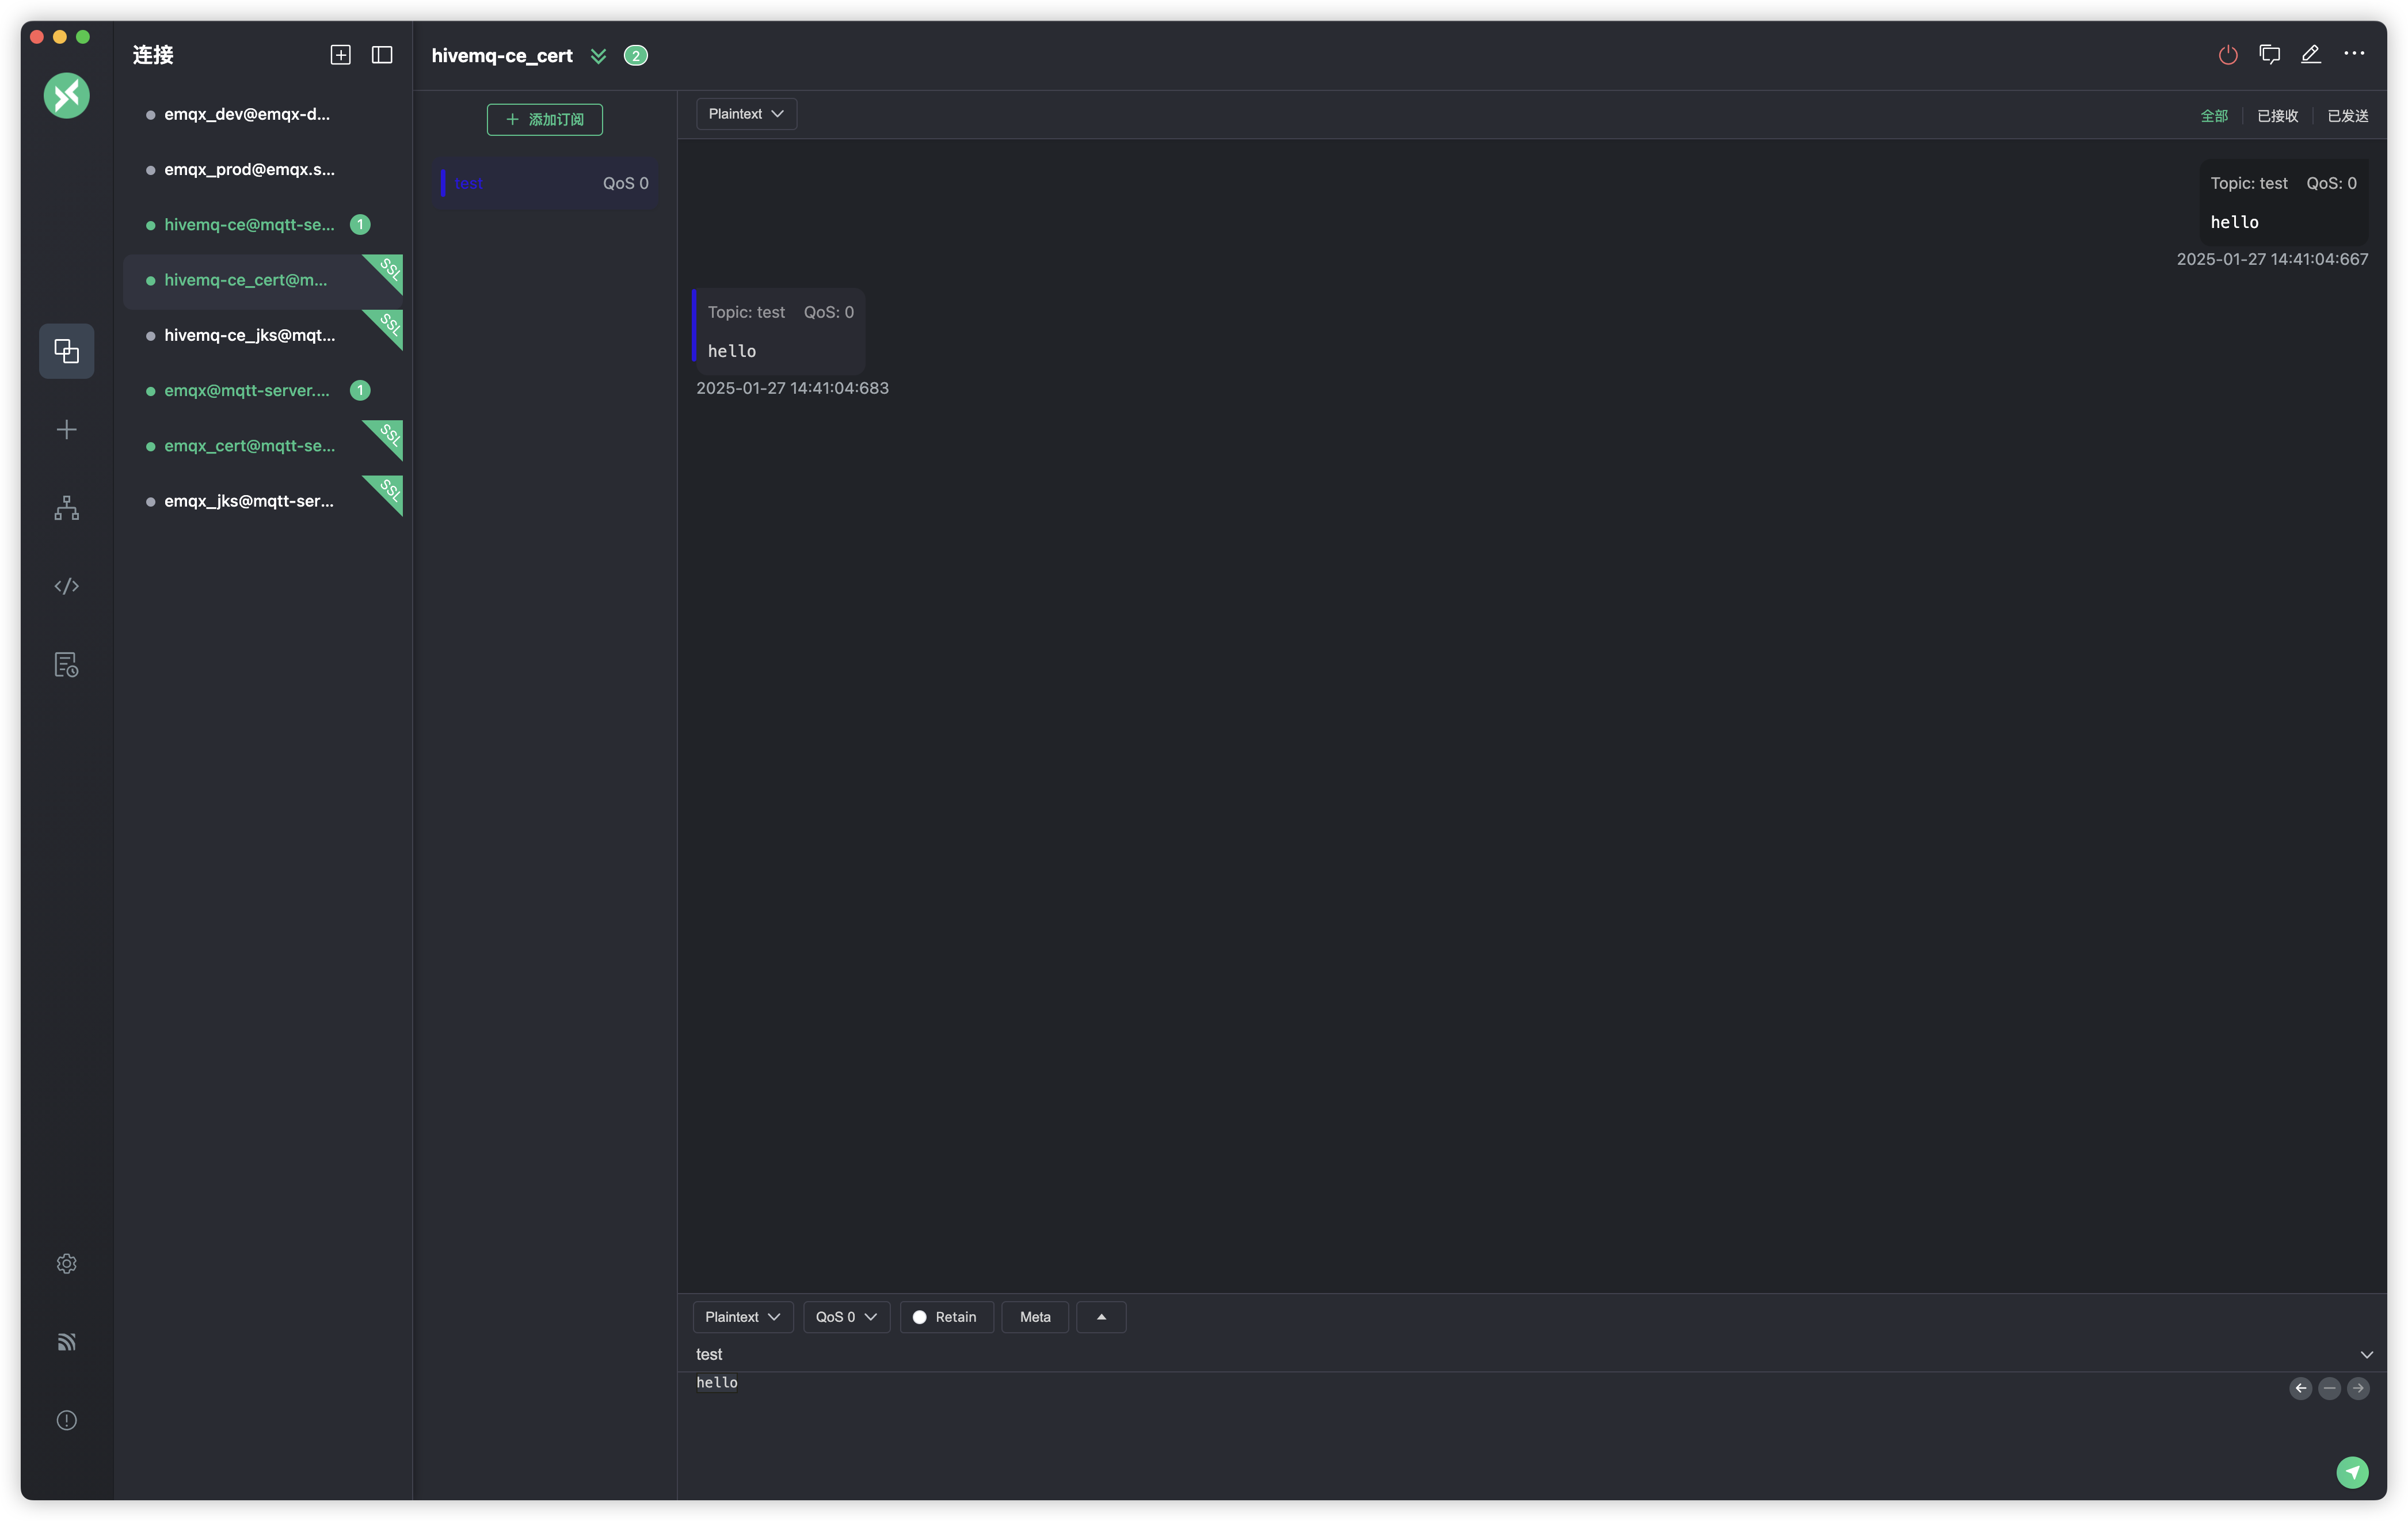The height and width of the screenshot is (1521, 2408).
Task: Click the 连接 panel heading
Action: point(153,55)
